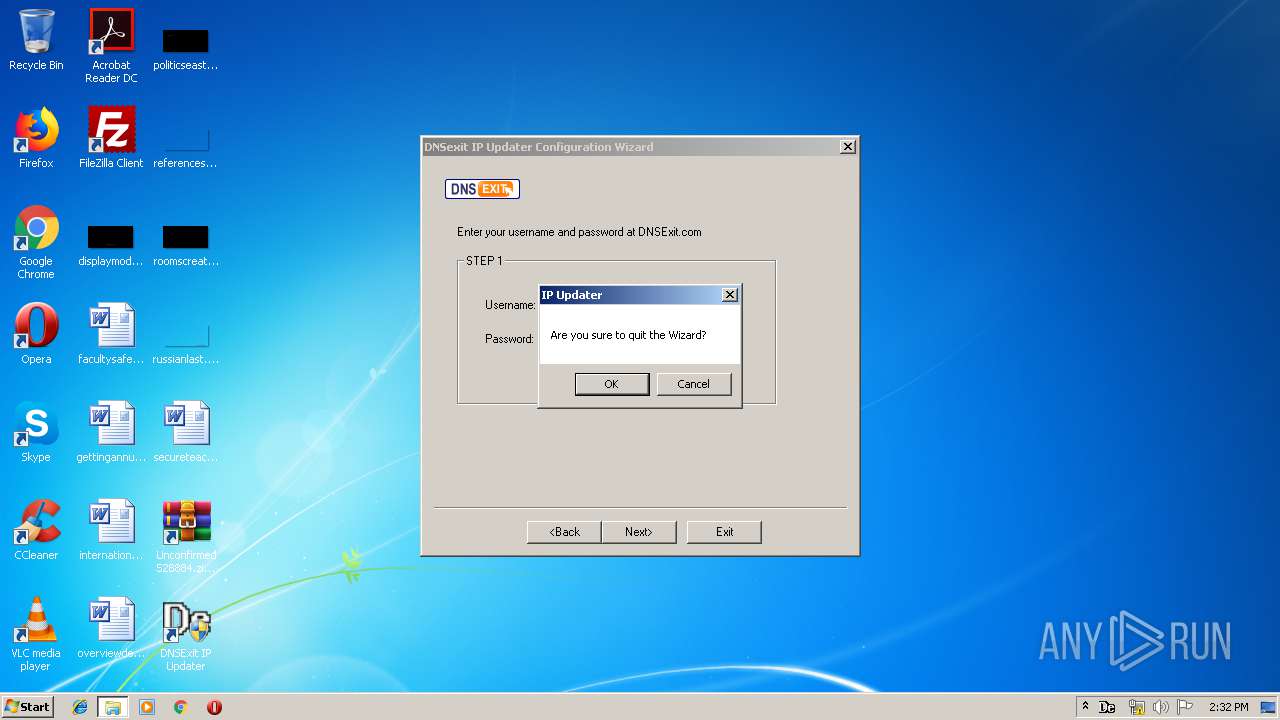Launch Opera from desktop shortcut
Viewport: 1280px width, 720px height.
36,334
